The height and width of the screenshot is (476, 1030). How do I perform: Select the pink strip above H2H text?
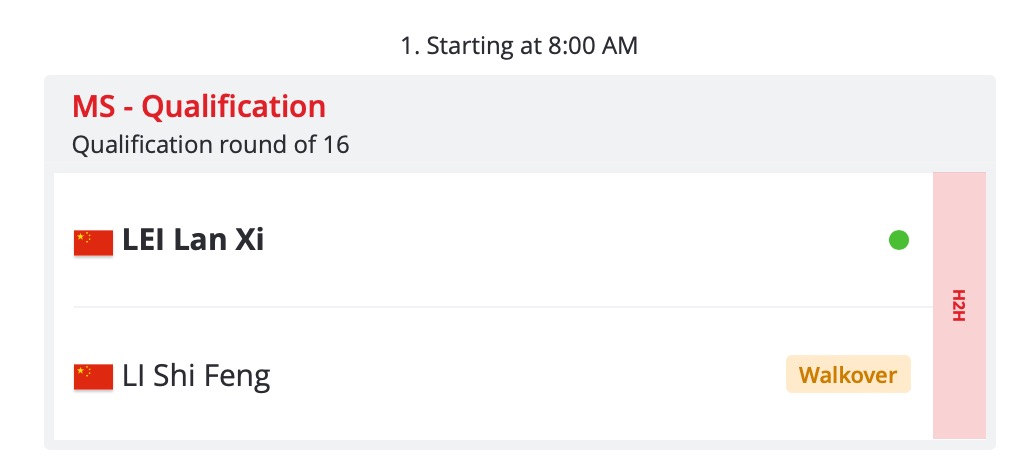[959, 230]
